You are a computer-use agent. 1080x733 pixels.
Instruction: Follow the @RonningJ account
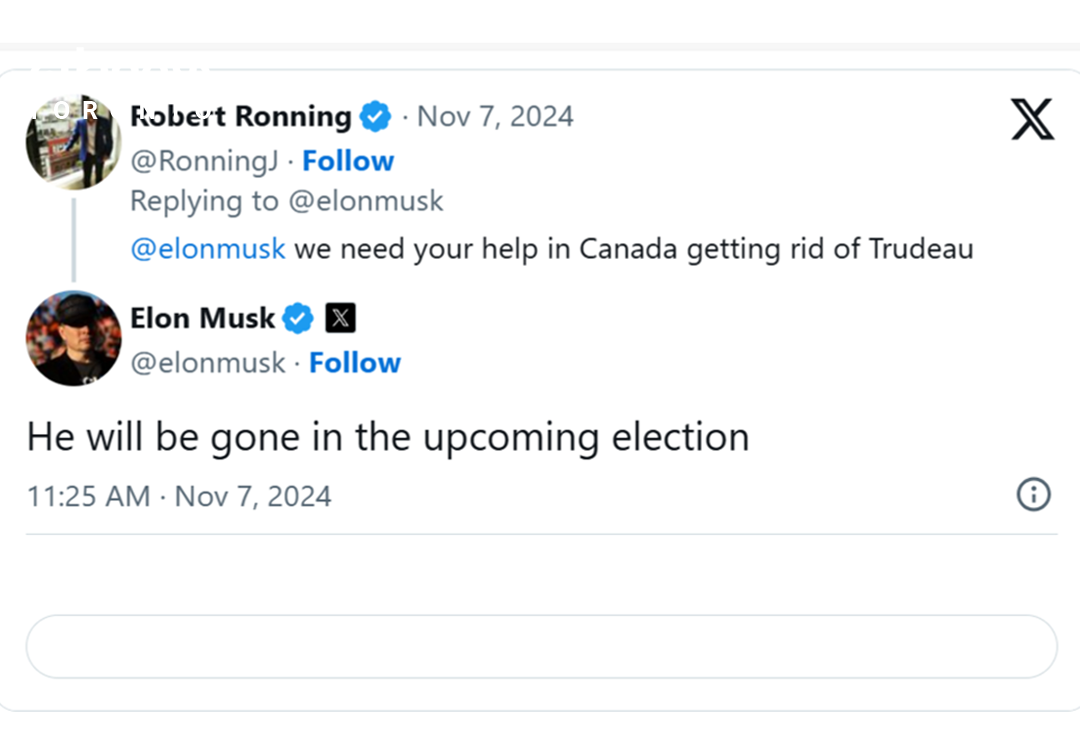(x=348, y=161)
